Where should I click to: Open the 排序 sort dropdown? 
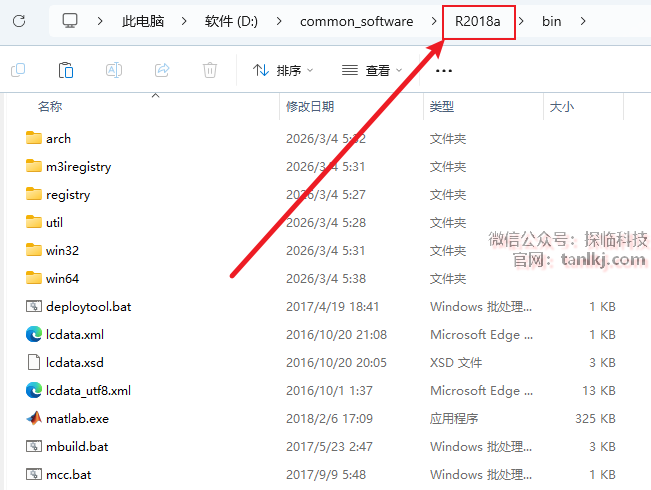pos(283,70)
